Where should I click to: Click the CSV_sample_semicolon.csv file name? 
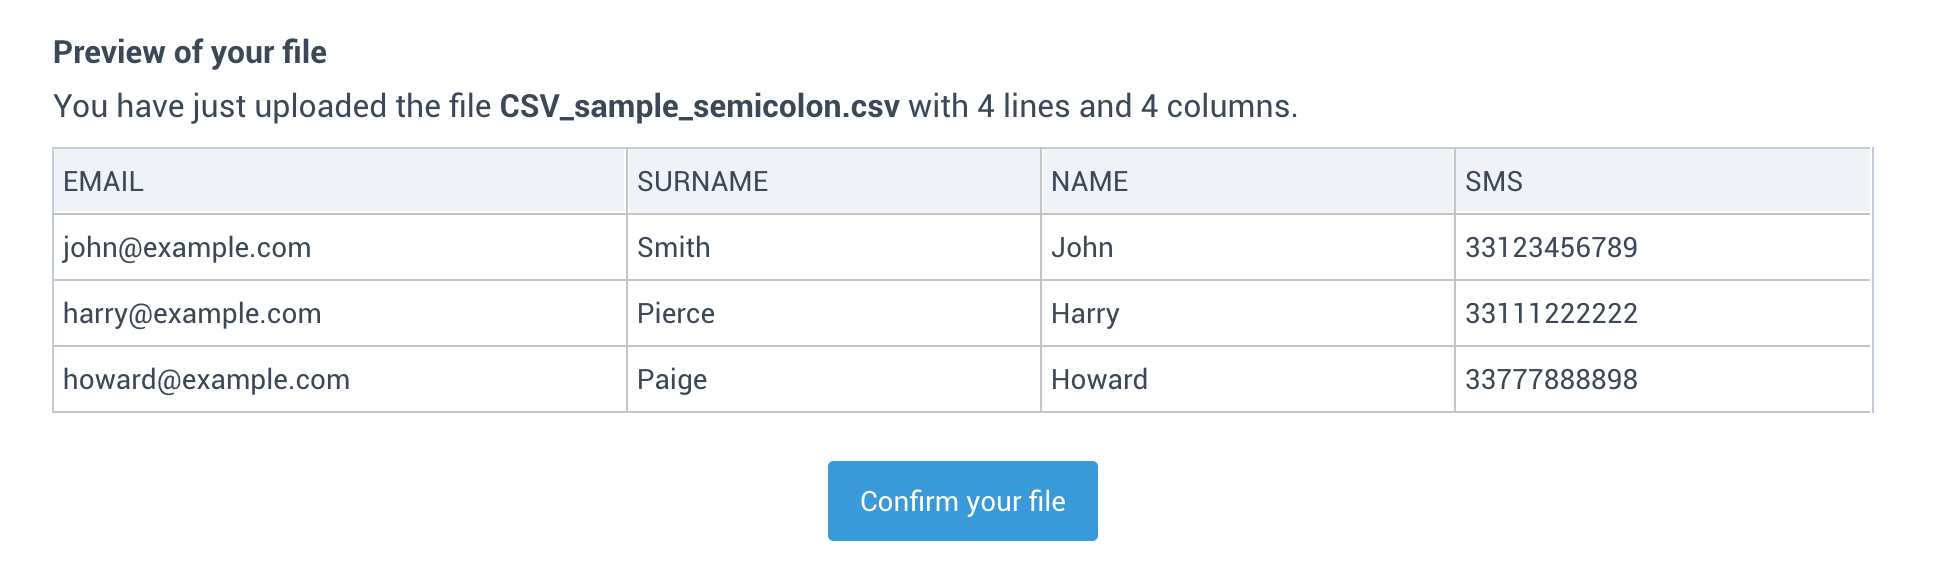click(x=699, y=106)
